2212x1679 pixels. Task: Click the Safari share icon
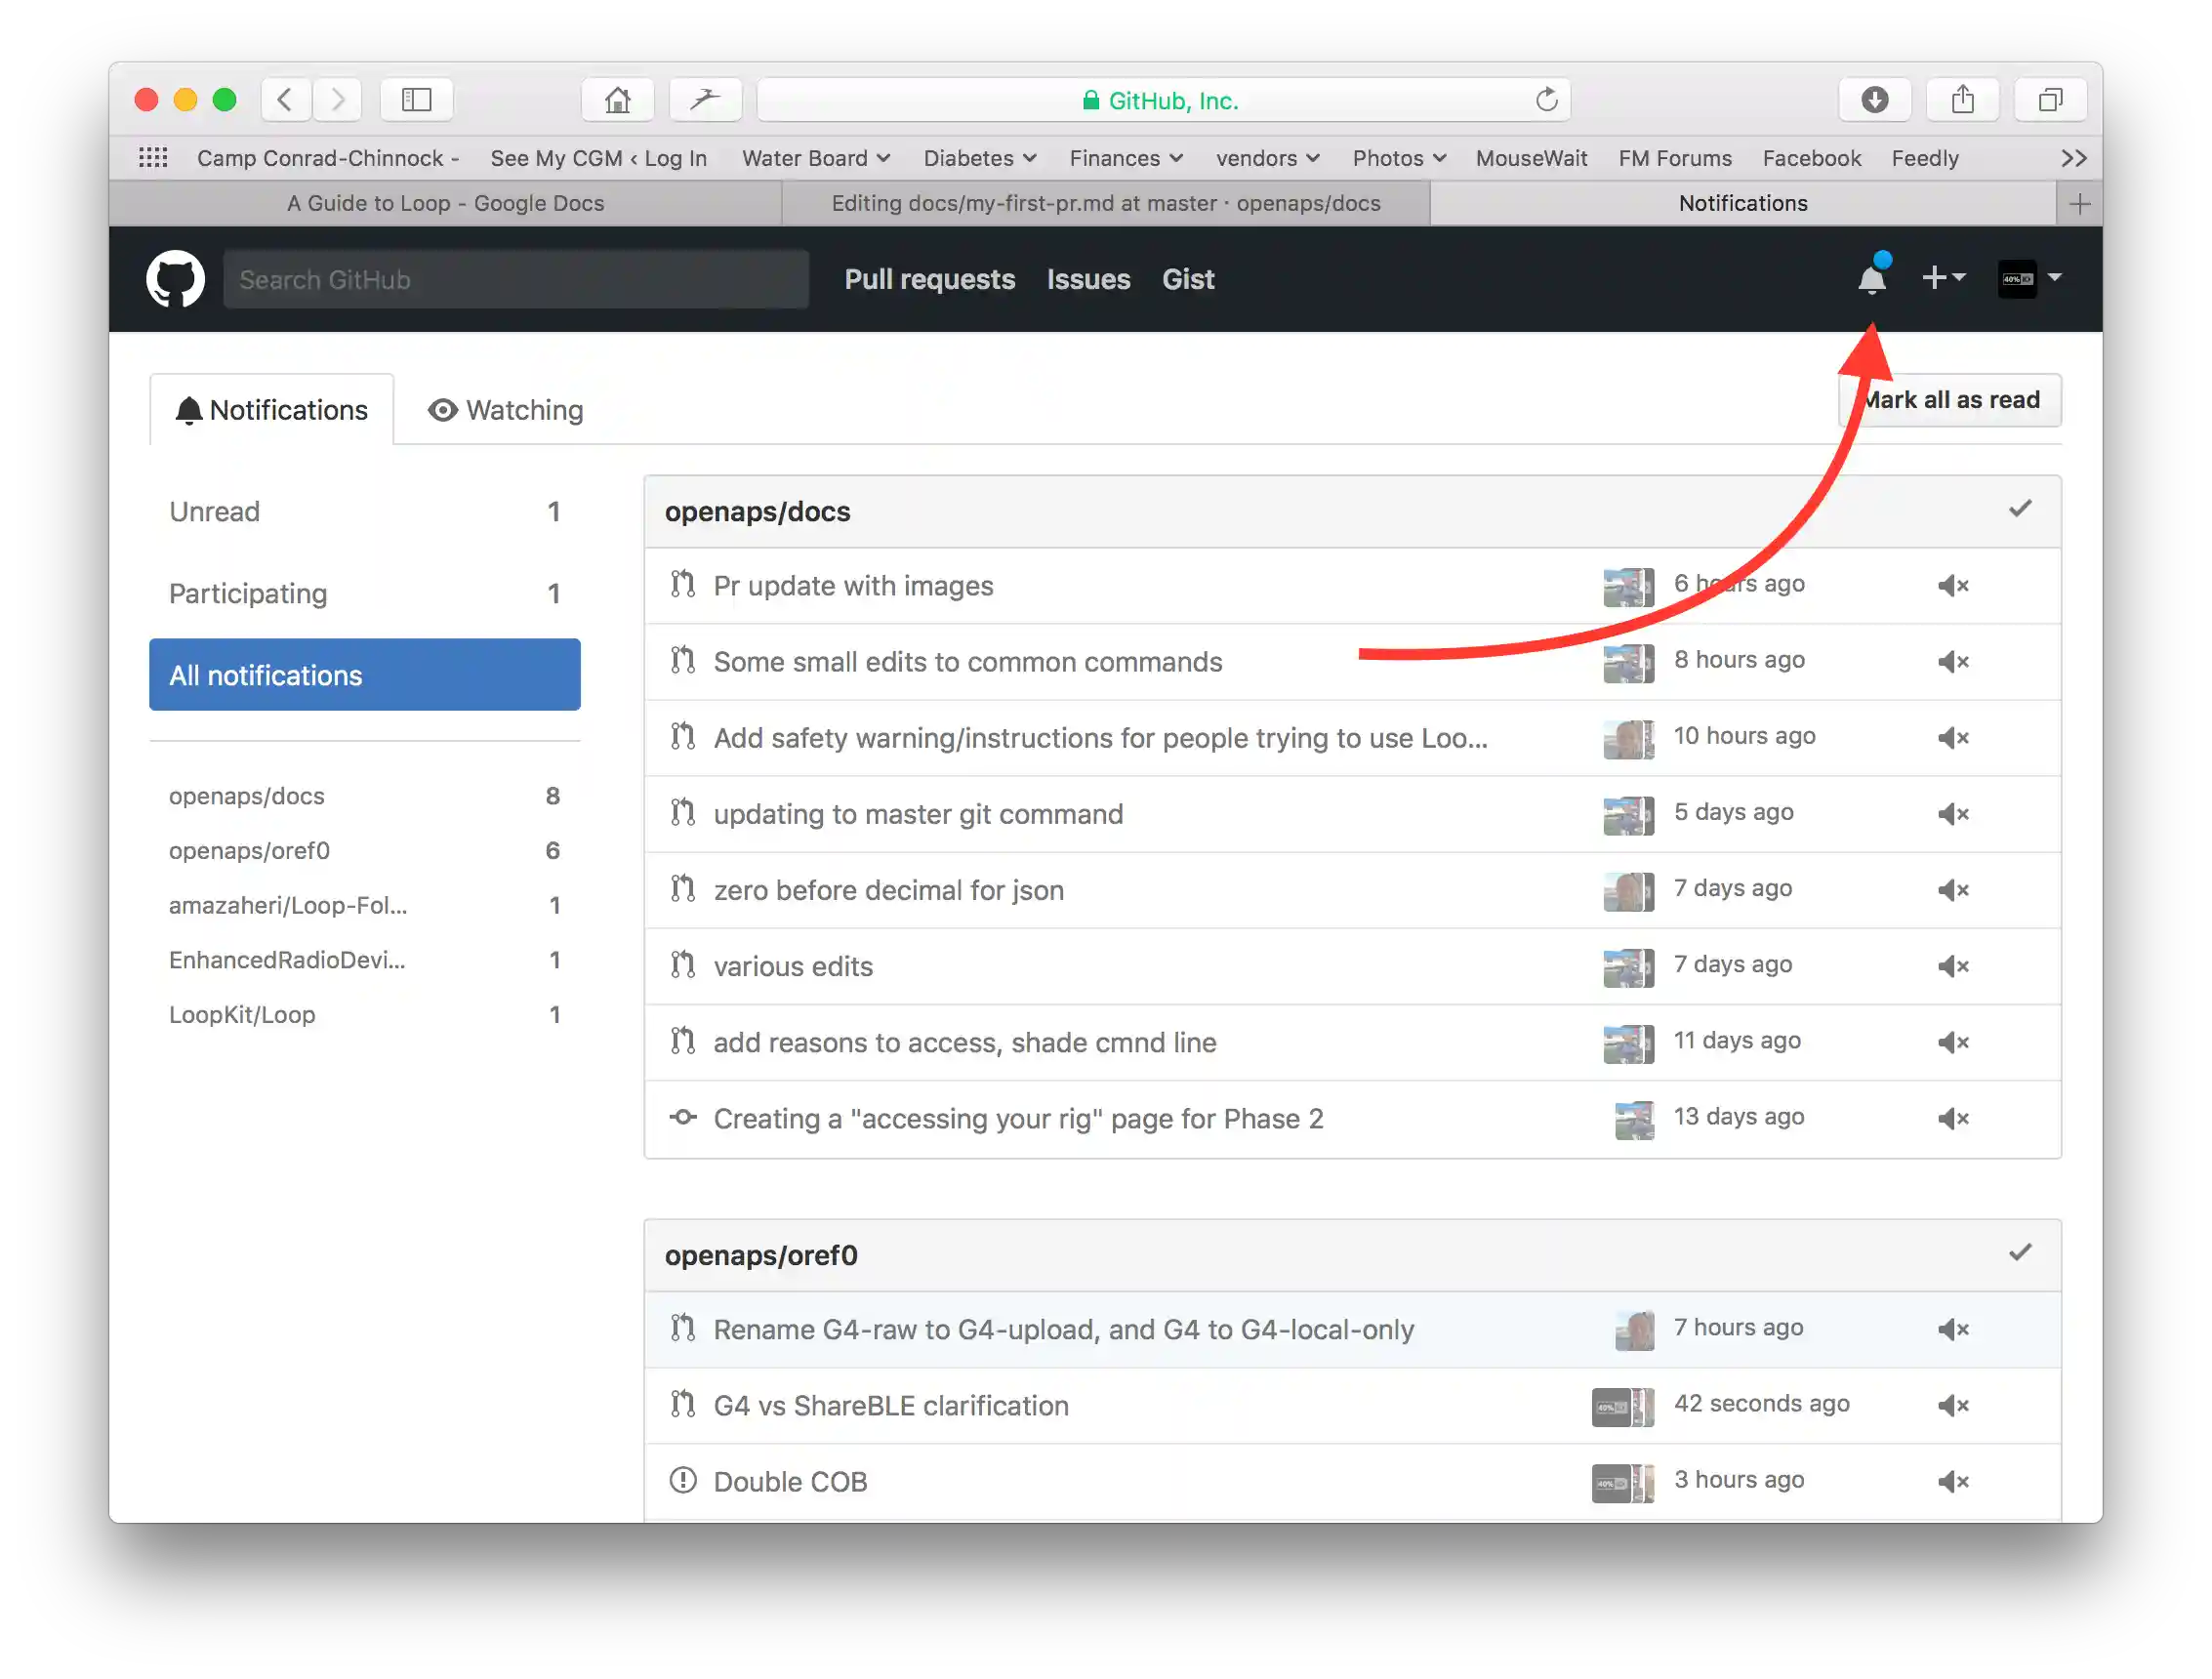[x=1962, y=100]
